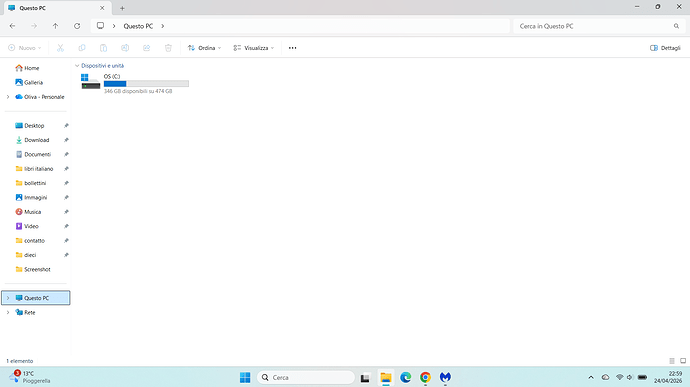The width and height of the screenshot is (690, 387).
Task: Click the paste clipboard icon
Action: click(103, 48)
